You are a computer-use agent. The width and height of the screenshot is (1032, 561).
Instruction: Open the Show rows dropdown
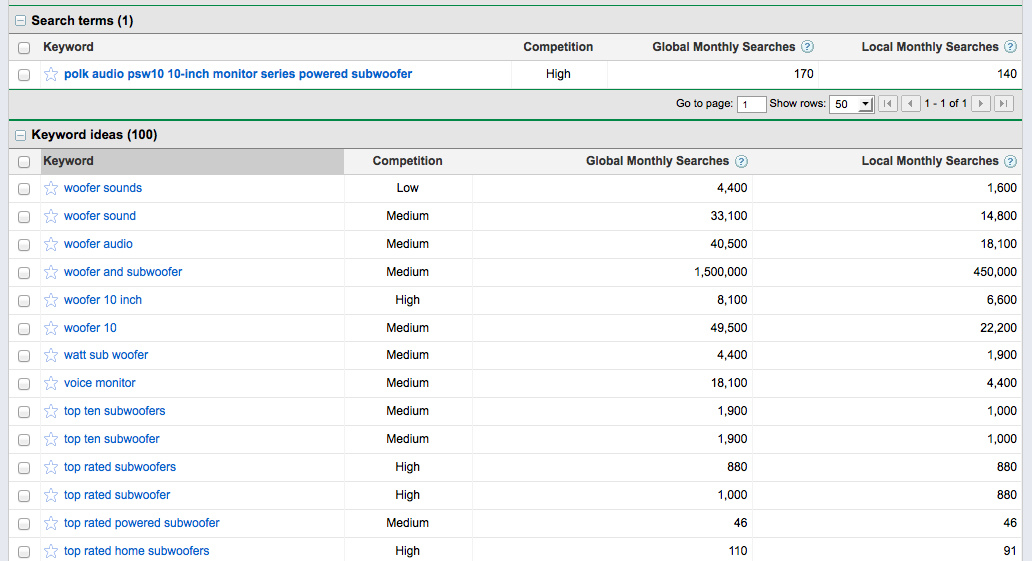coord(852,104)
